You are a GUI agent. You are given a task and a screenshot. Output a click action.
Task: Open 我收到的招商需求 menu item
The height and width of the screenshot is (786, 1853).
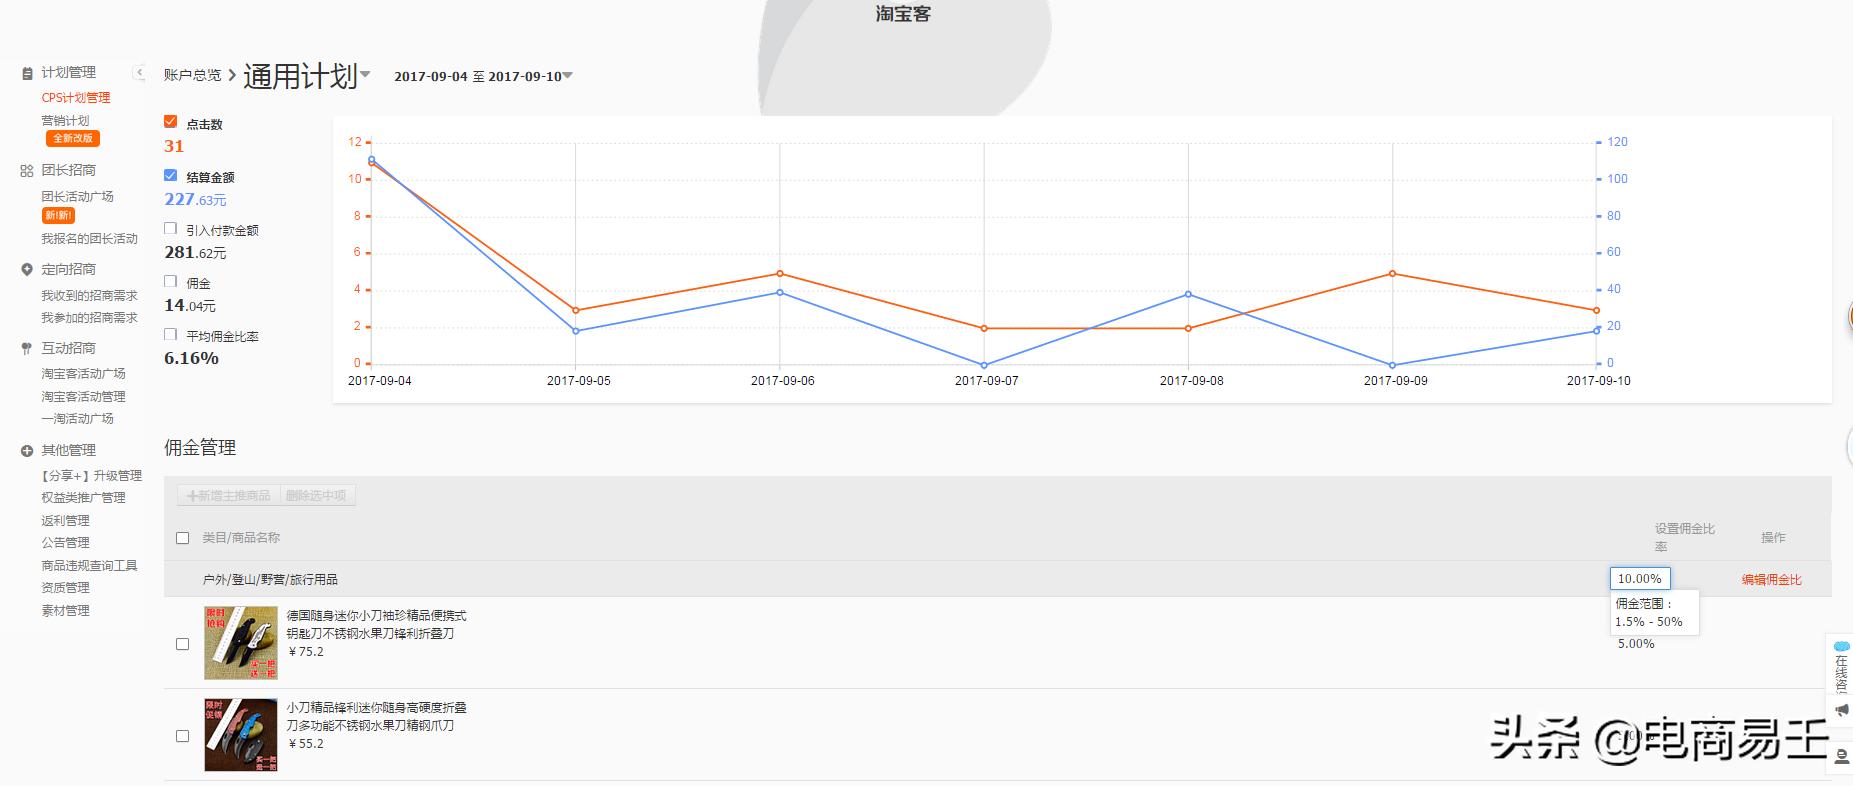click(x=89, y=296)
